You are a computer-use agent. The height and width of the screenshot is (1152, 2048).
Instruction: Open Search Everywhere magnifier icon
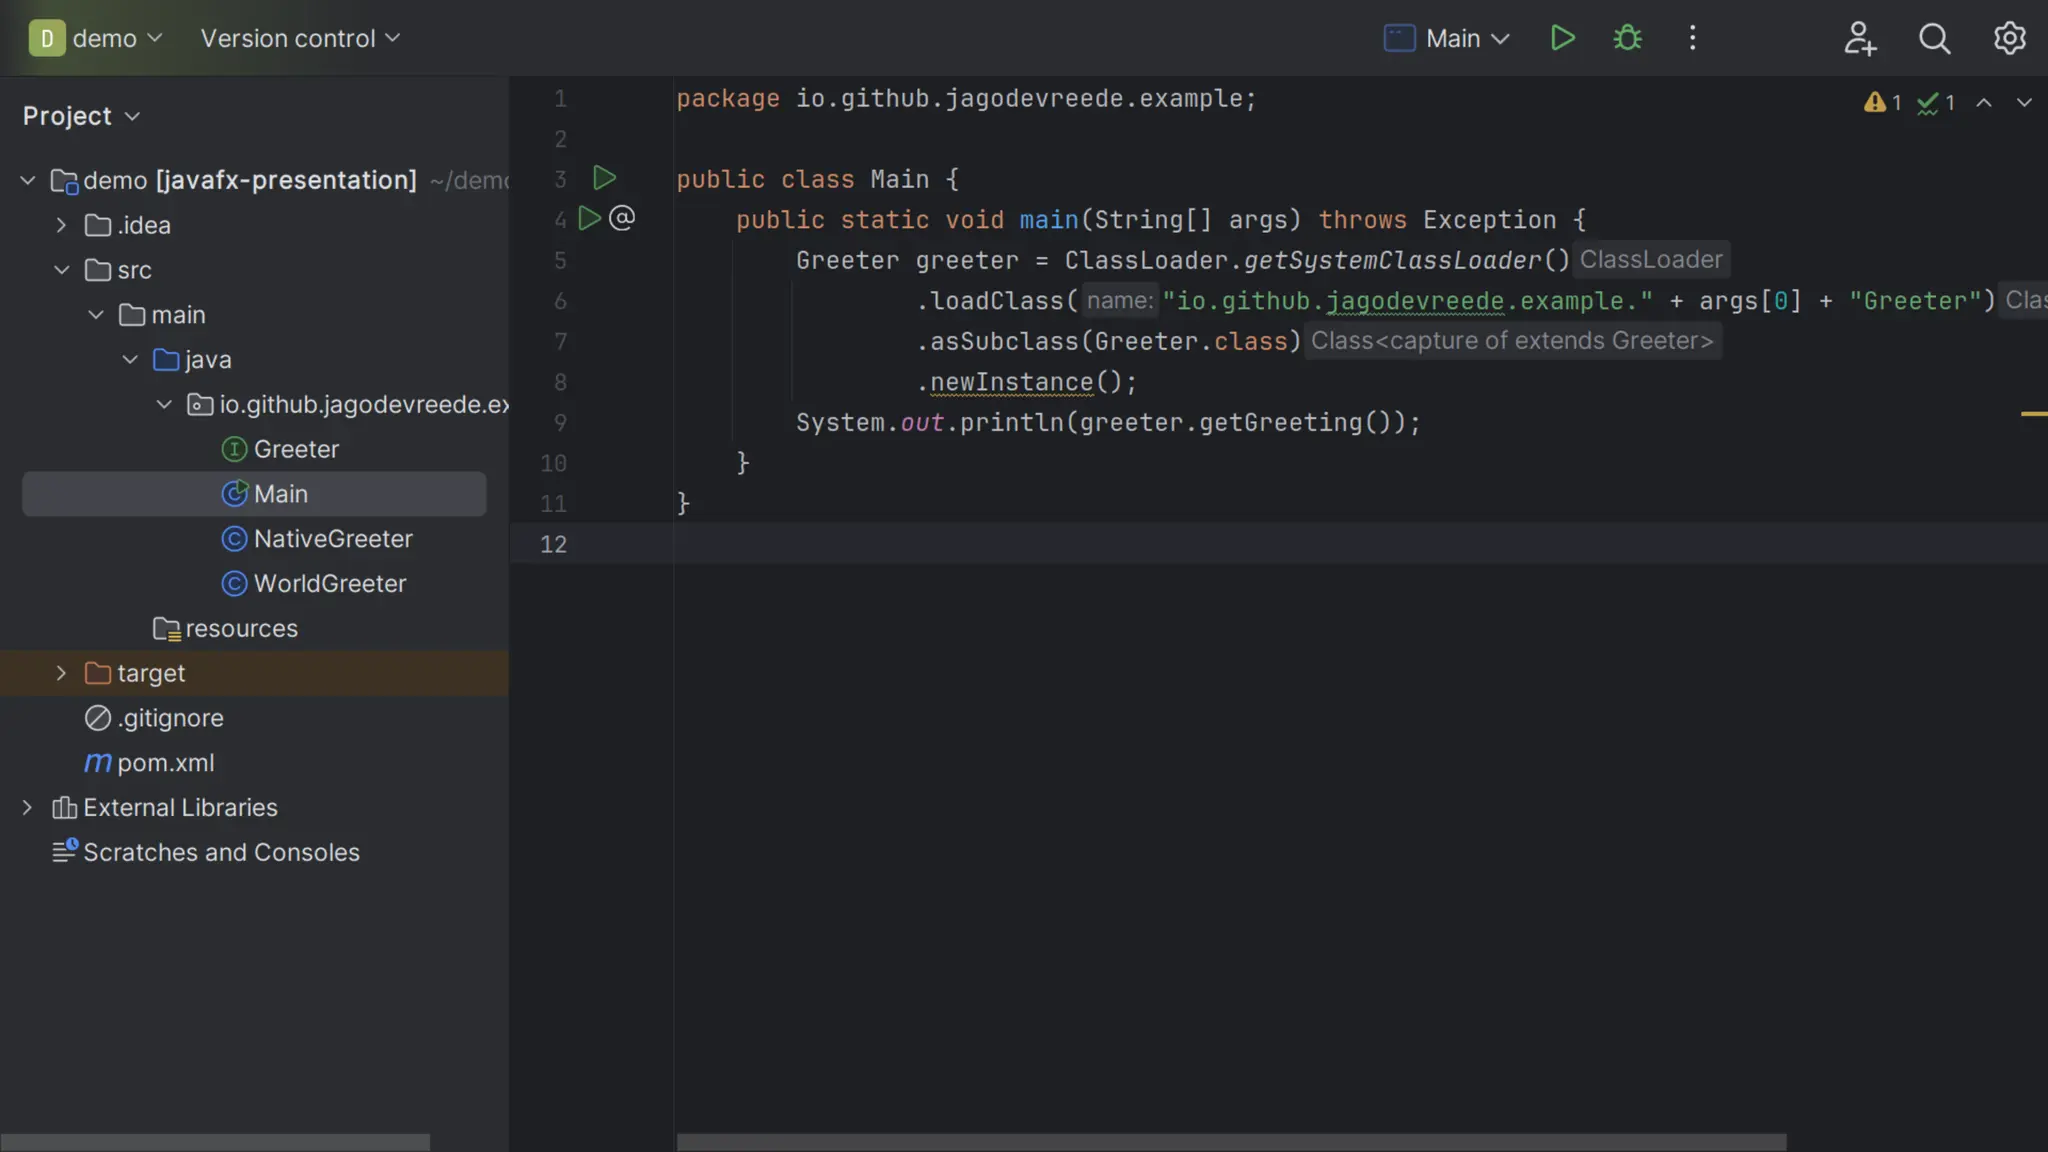[x=1934, y=38]
